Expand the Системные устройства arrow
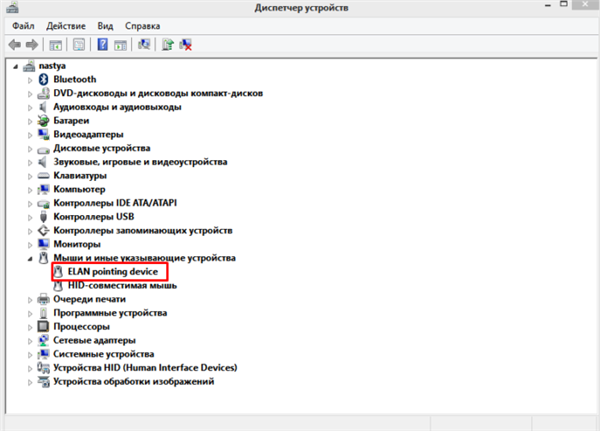The height and width of the screenshot is (431, 600). pos(30,355)
